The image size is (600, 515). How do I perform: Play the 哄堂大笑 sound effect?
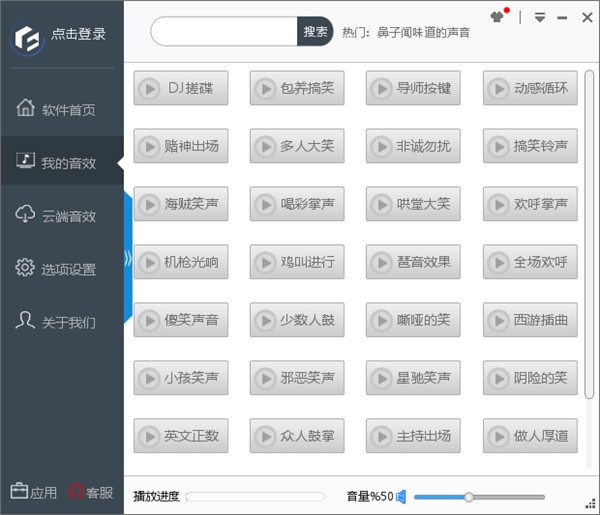click(413, 204)
